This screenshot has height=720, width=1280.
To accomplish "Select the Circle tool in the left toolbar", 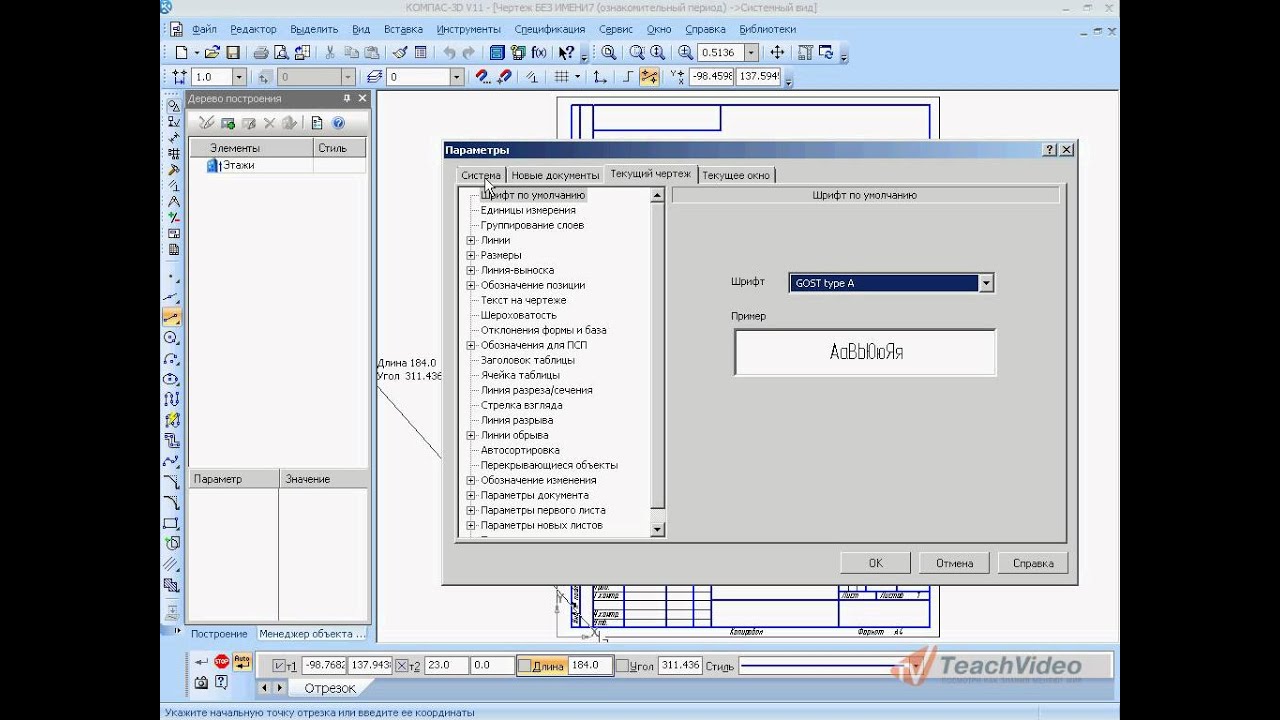I will click(x=172, y=338).
